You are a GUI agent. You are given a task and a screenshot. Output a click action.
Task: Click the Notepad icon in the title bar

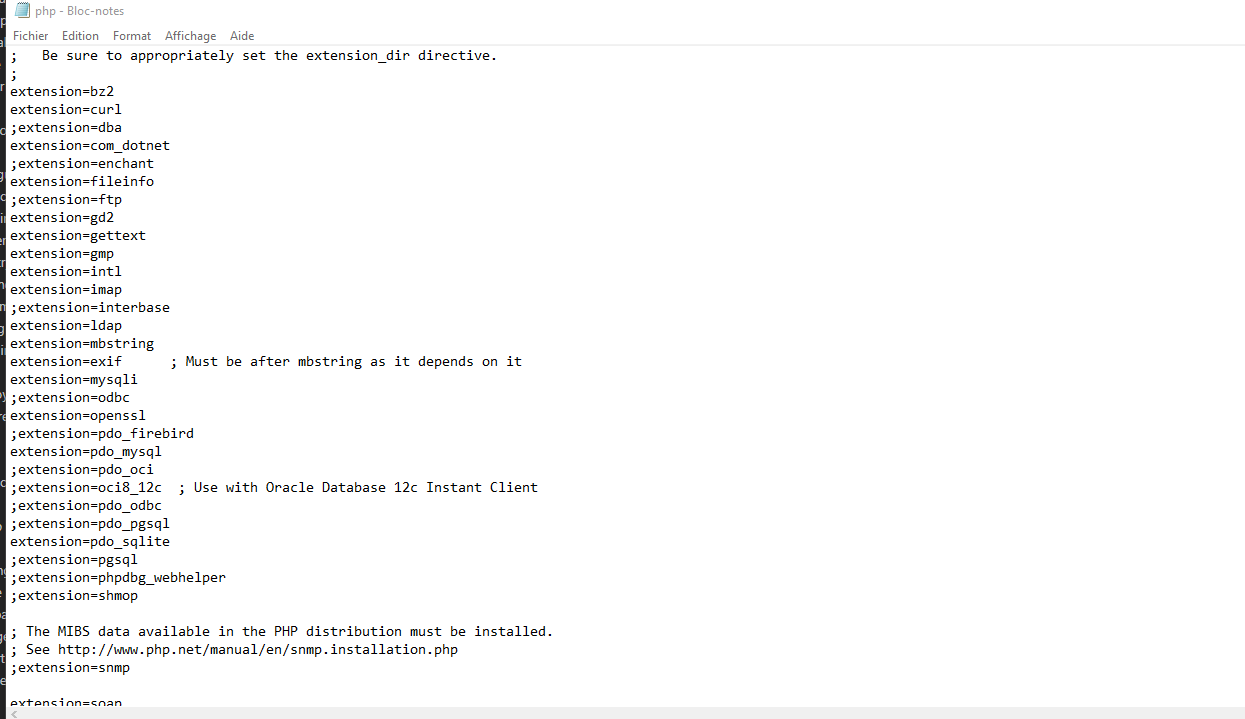(21, 11)
